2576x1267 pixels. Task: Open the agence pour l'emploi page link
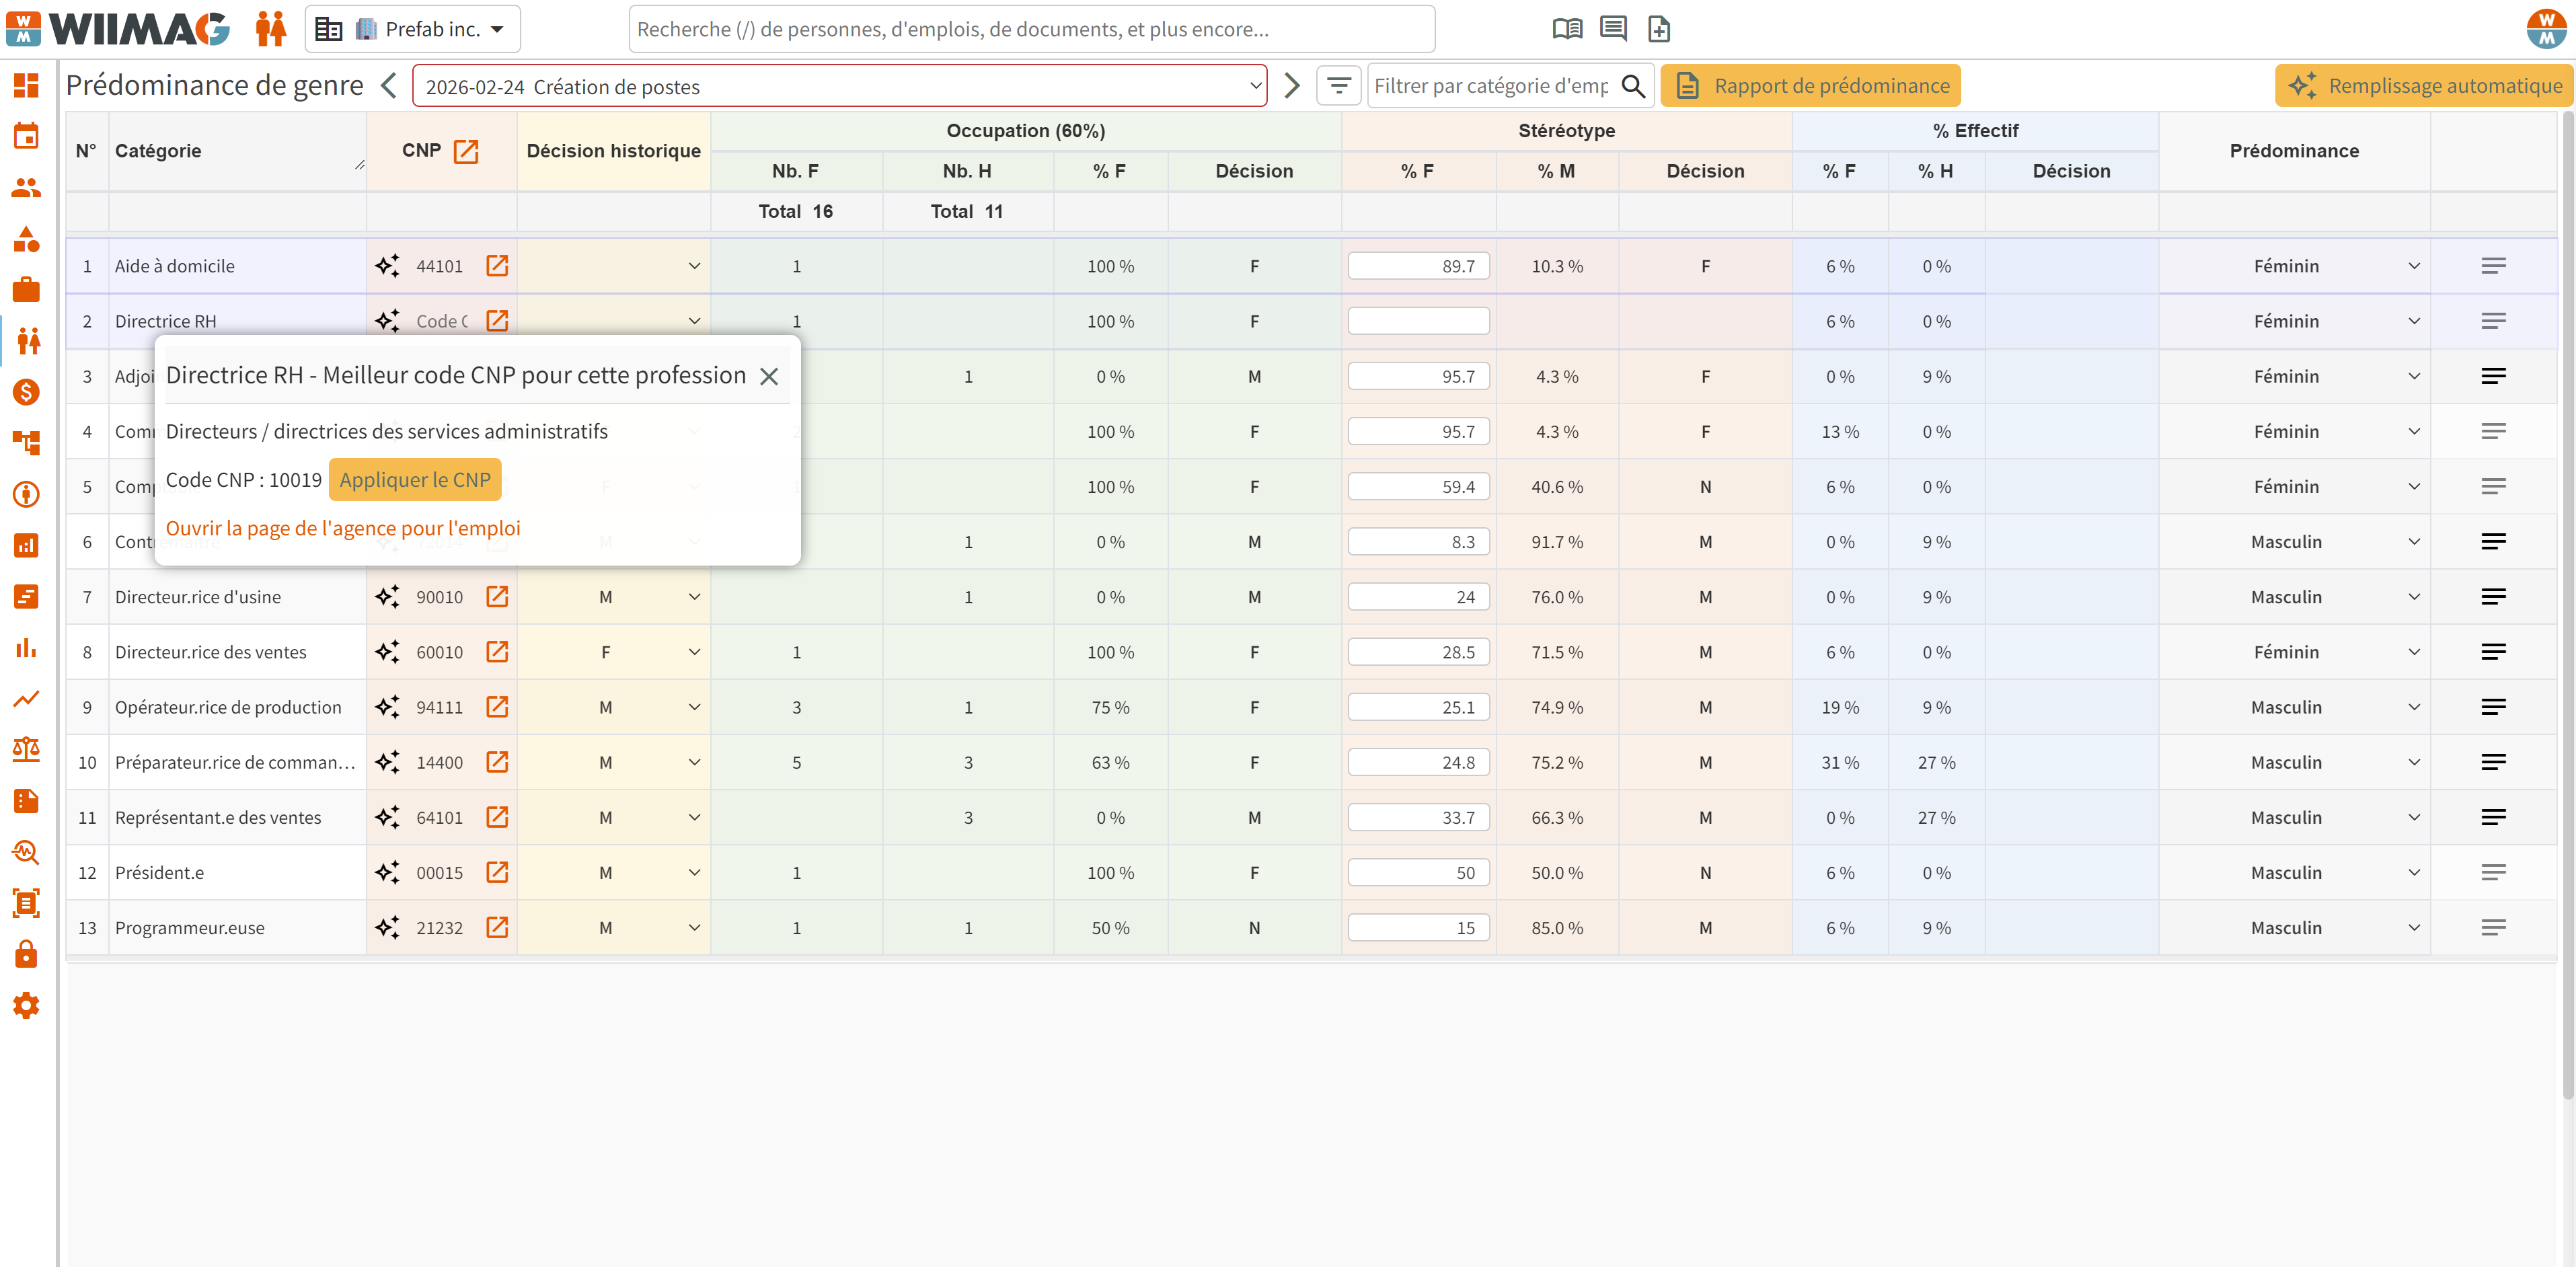coord(343,528)
